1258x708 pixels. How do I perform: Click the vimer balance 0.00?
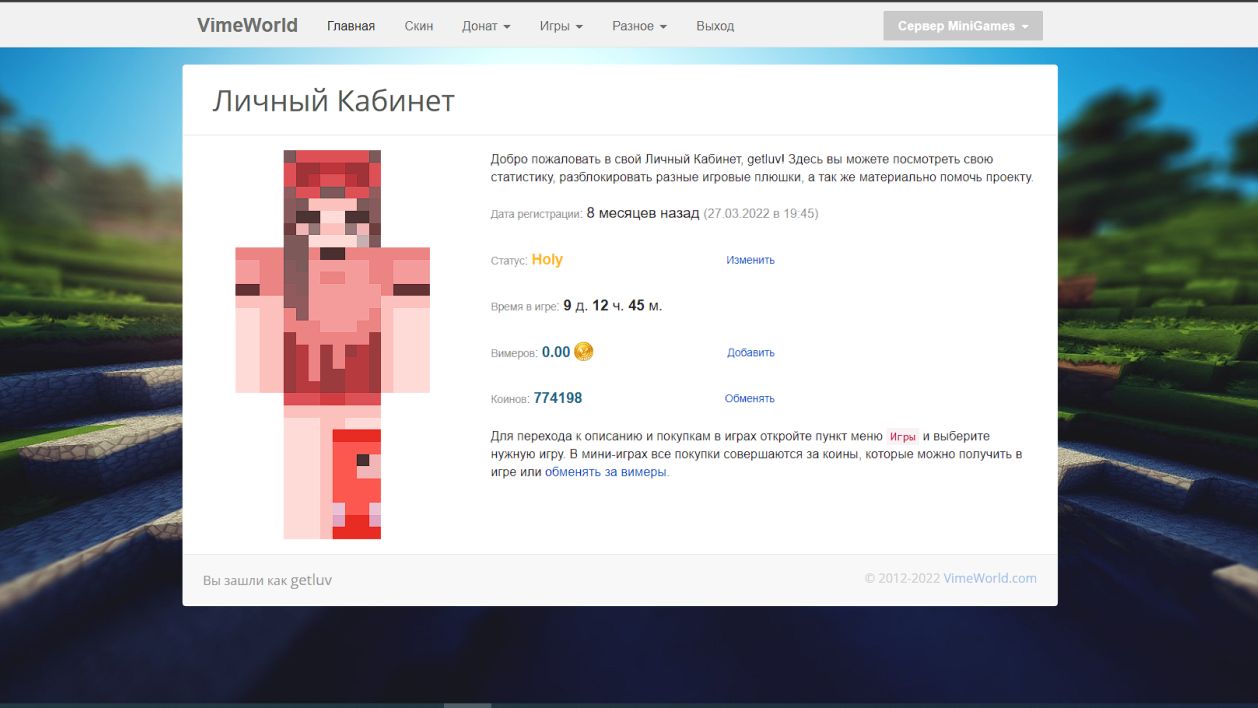556,352
